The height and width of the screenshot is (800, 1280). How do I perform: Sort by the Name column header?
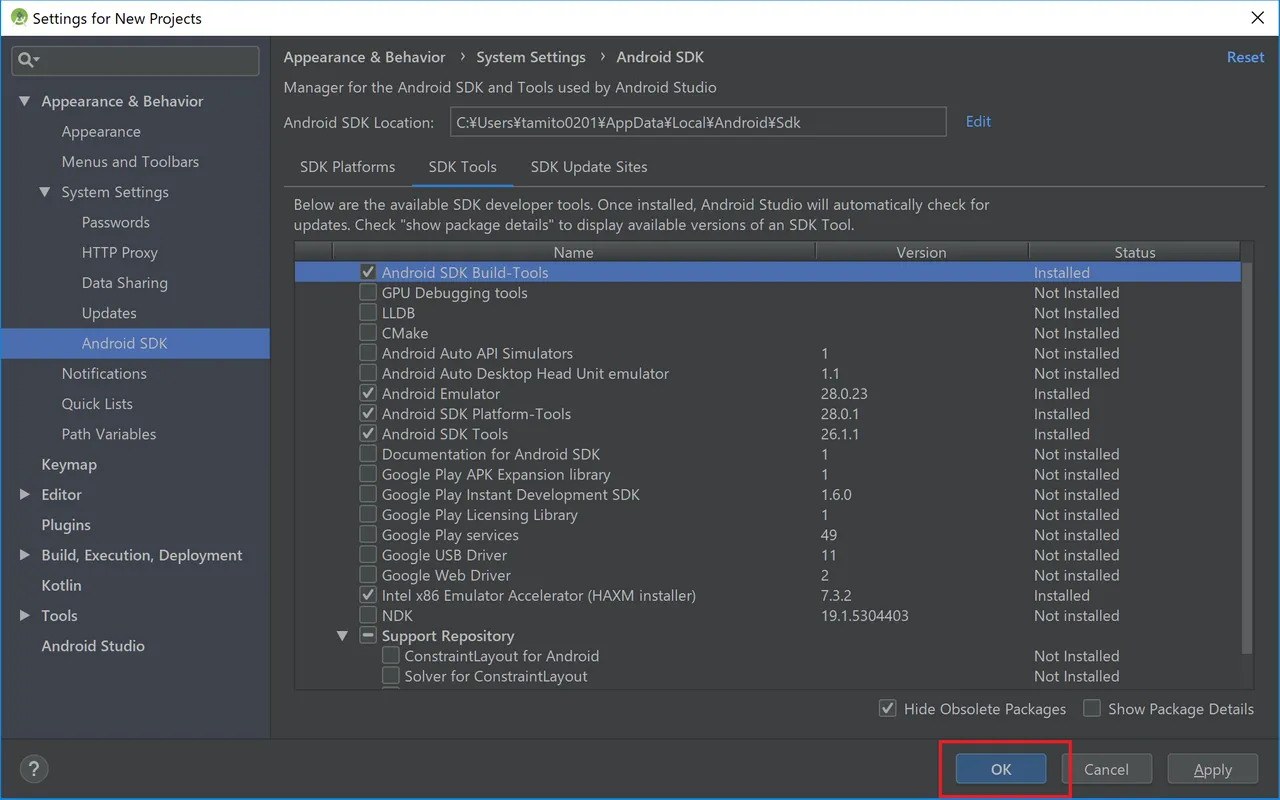coord(574,252)
